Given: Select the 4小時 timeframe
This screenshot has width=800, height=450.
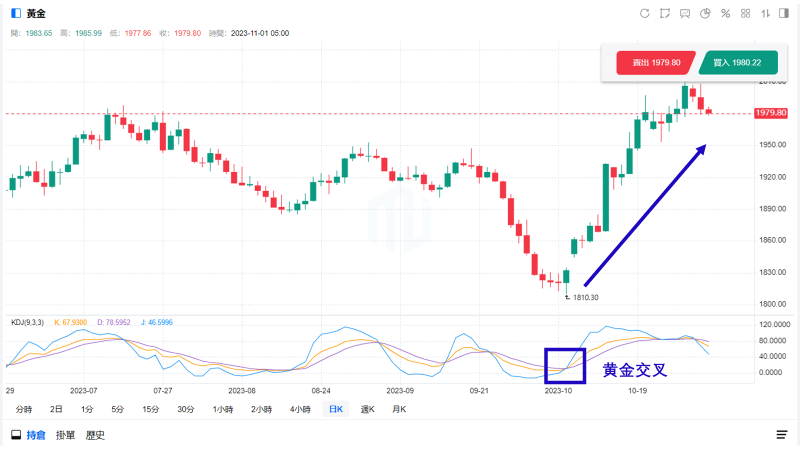Looking at the screenshot, I should 302,409.
